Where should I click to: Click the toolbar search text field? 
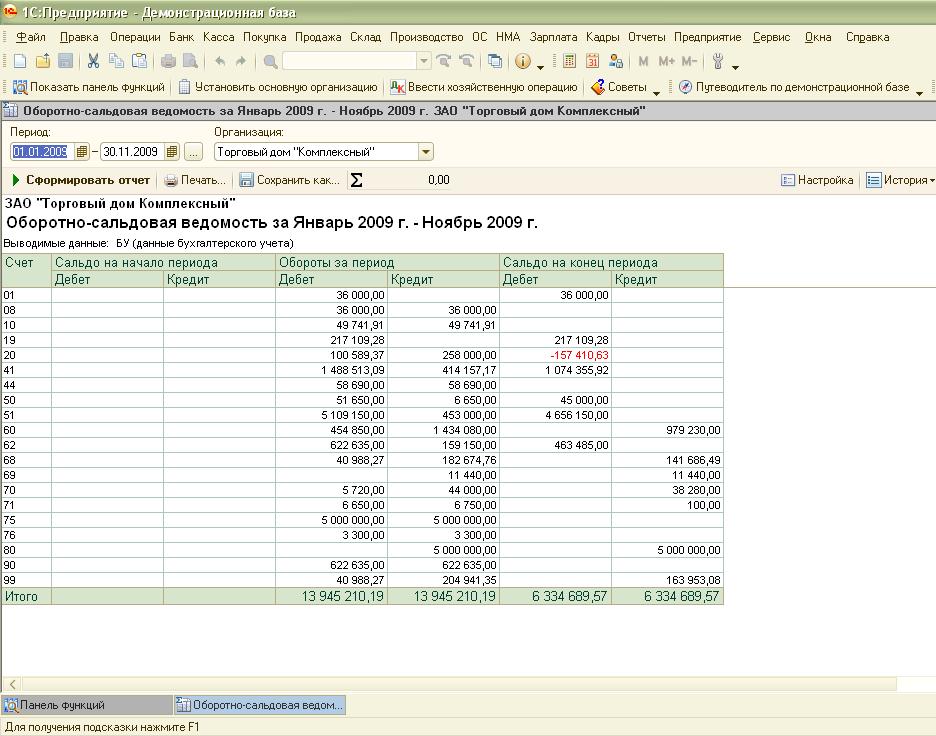[350, 61]
